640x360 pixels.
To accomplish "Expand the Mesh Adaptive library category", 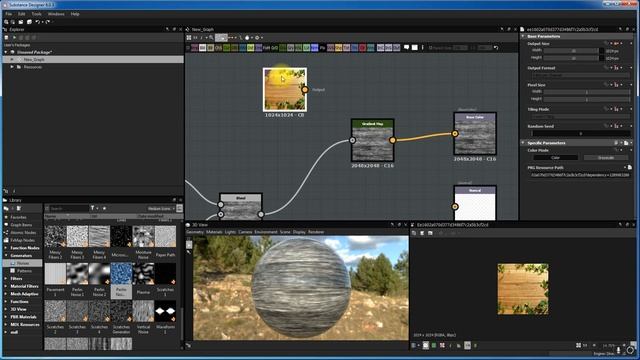I will coord(6,294).
